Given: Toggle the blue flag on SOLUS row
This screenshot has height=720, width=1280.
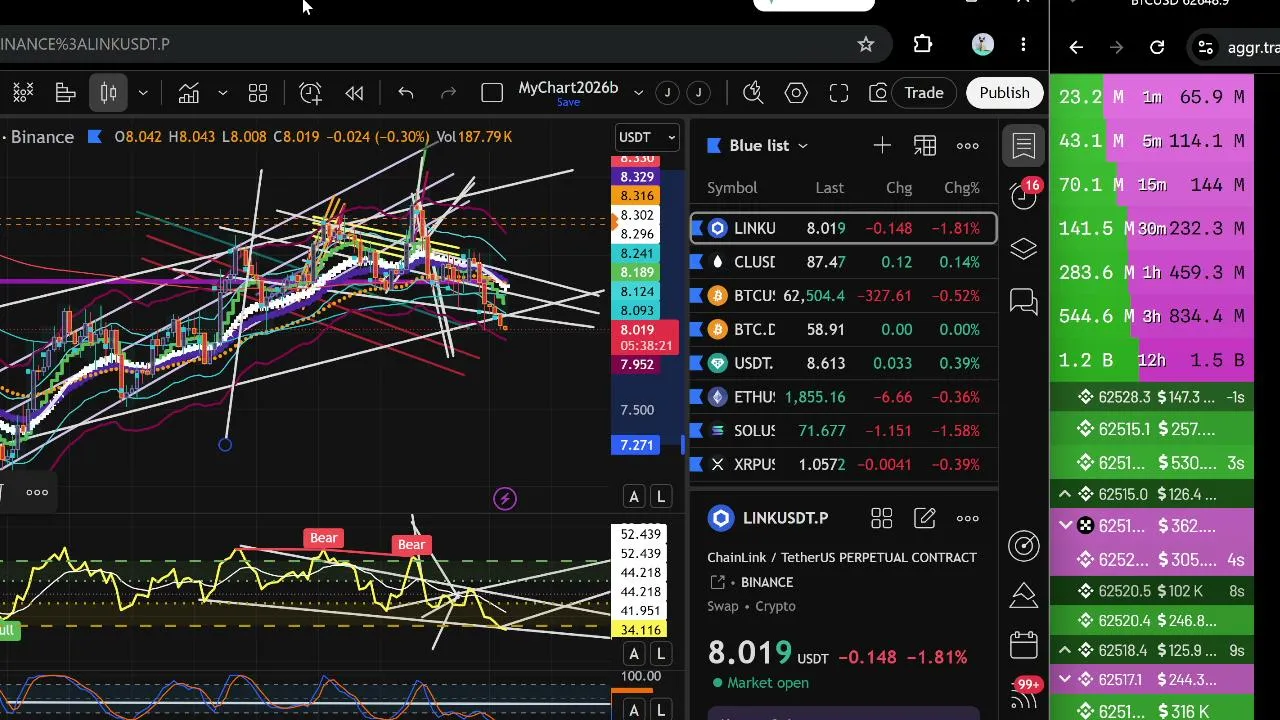Looking at the screenshot, I should (x=696, y=430).
